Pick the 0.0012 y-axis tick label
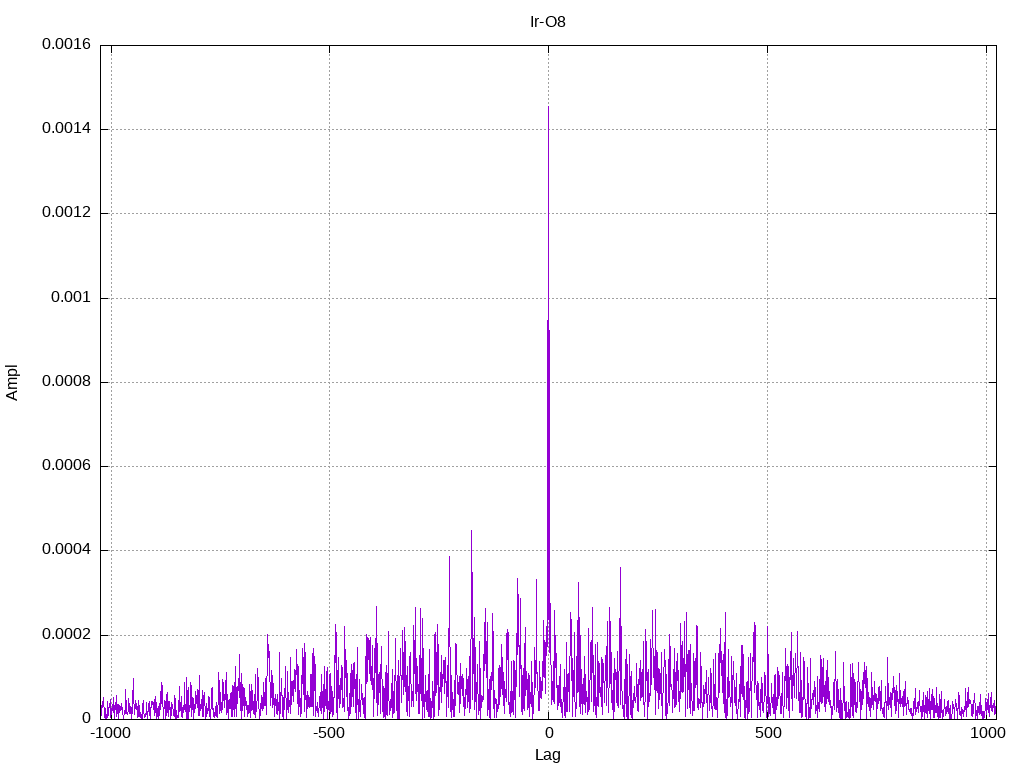Viewport: 1024px width, 768px height. click(x=65, y=213)
